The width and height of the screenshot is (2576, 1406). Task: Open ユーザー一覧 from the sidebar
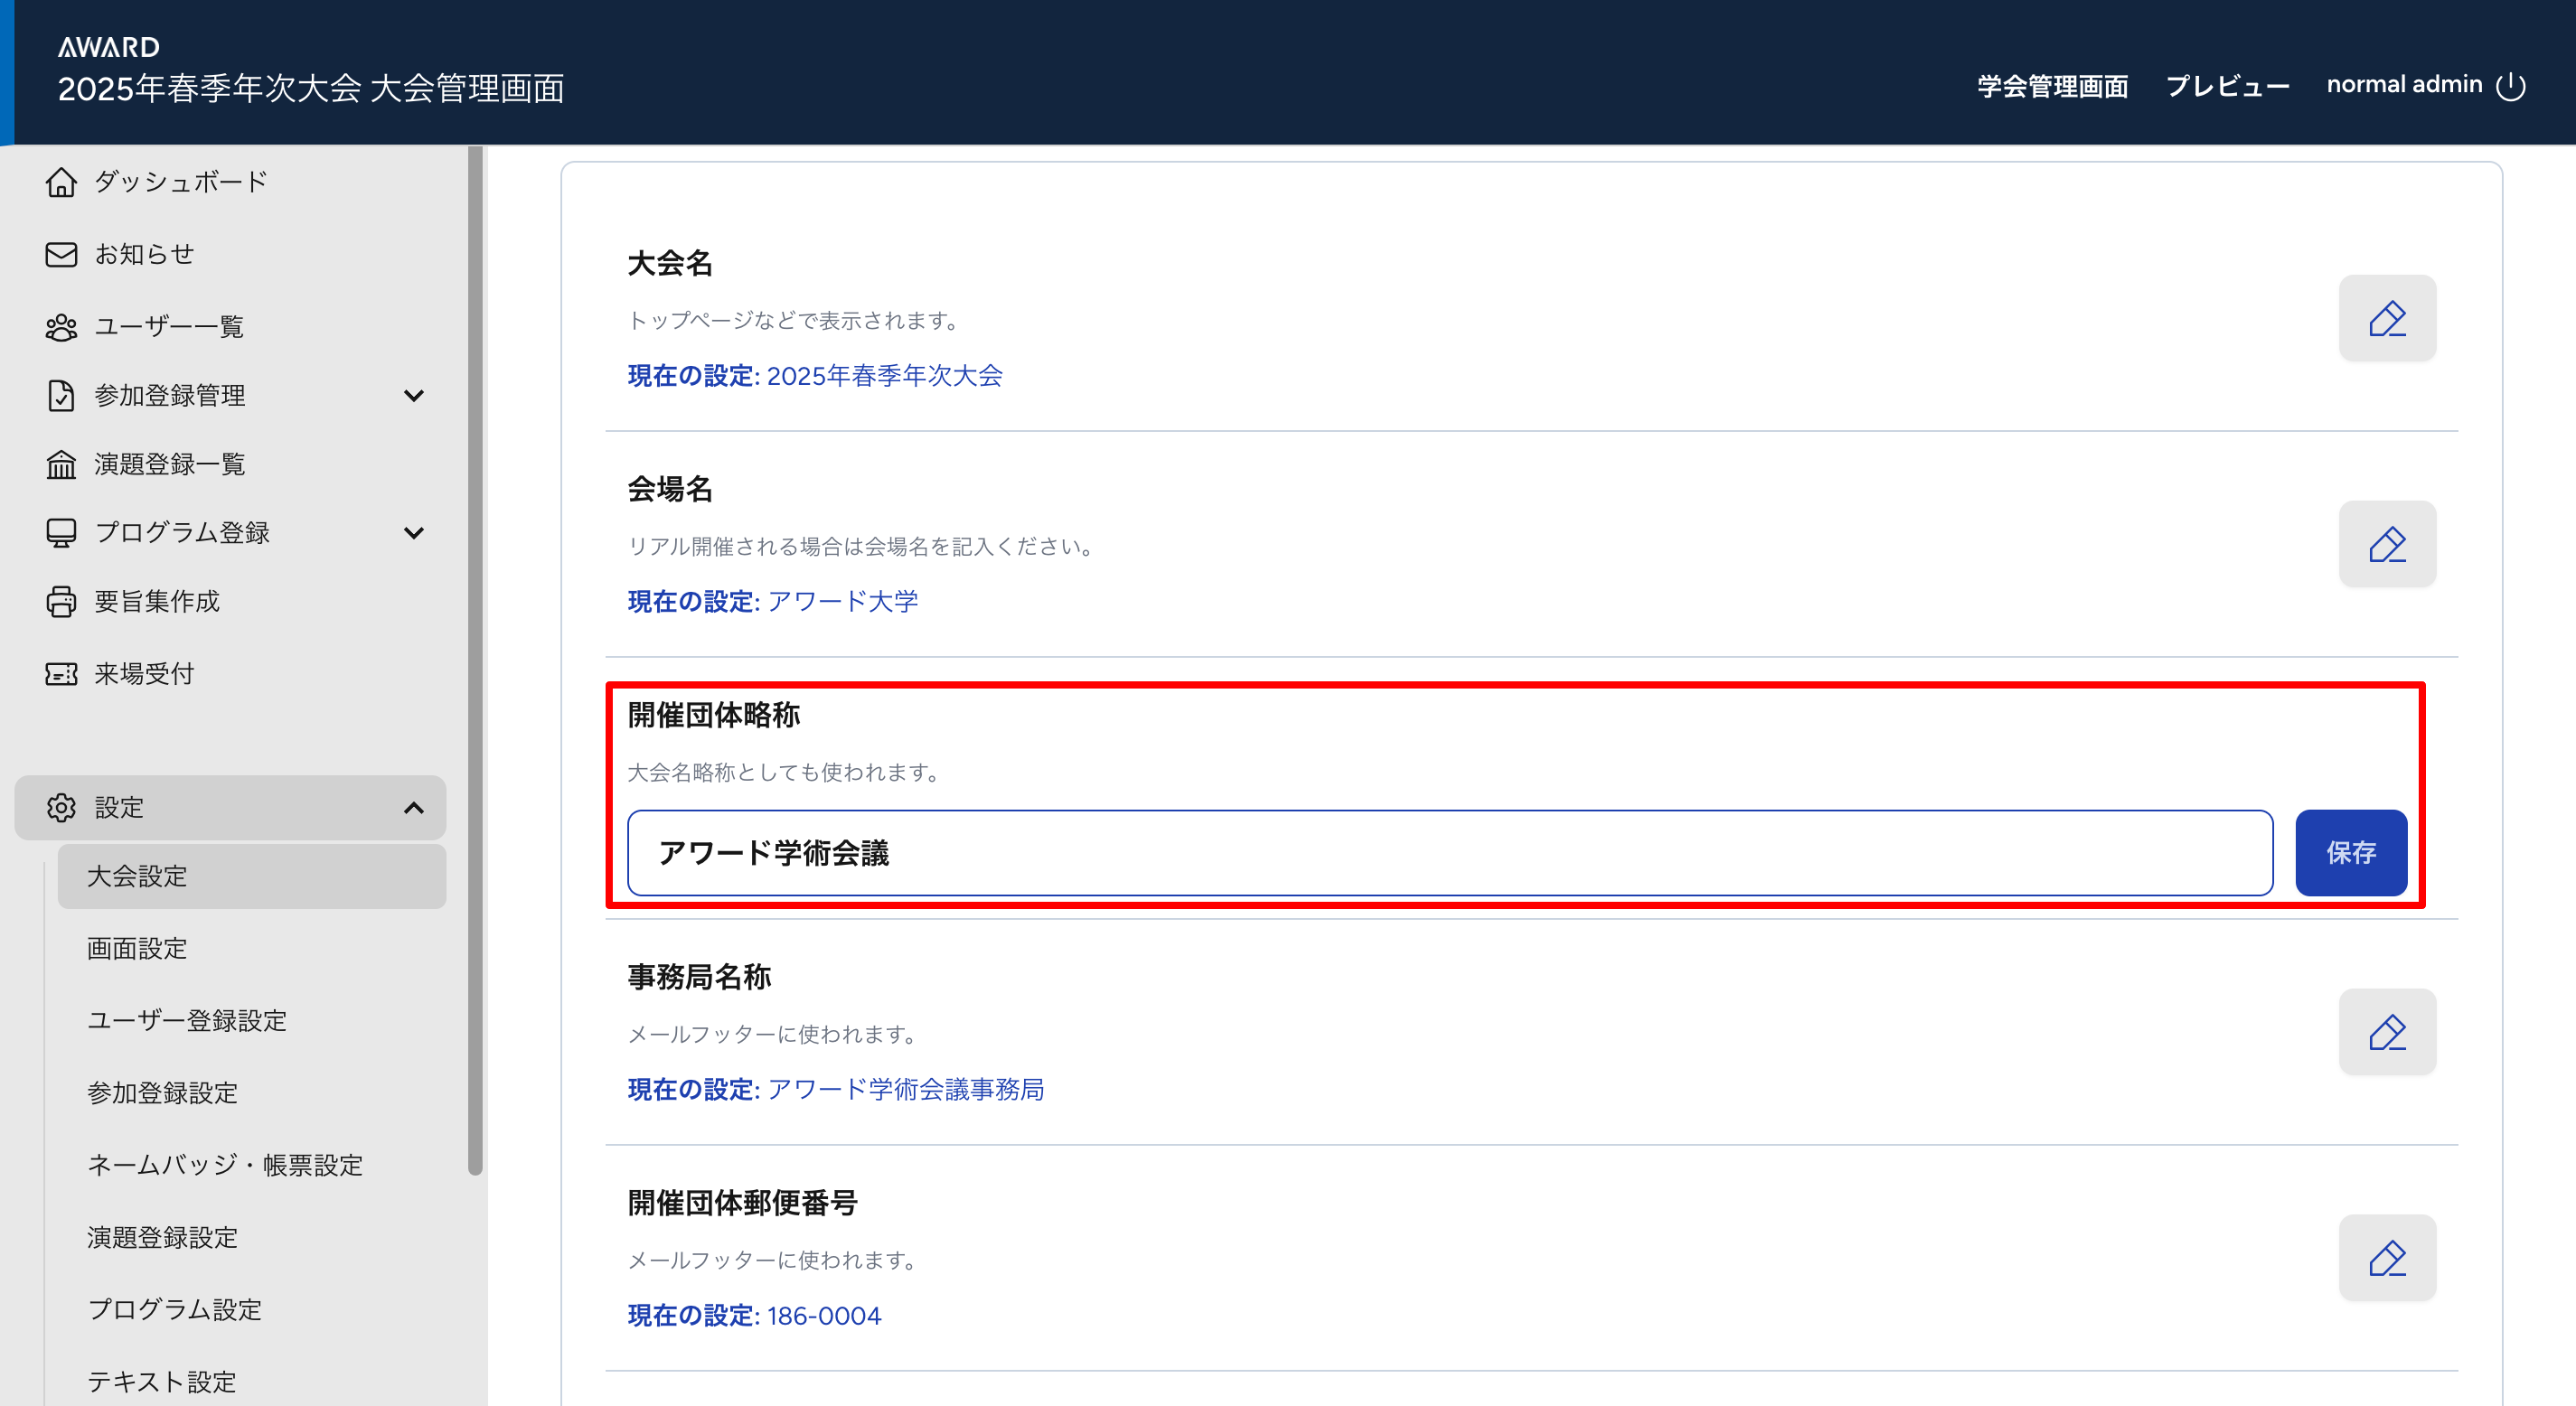[x=168, y=326]
